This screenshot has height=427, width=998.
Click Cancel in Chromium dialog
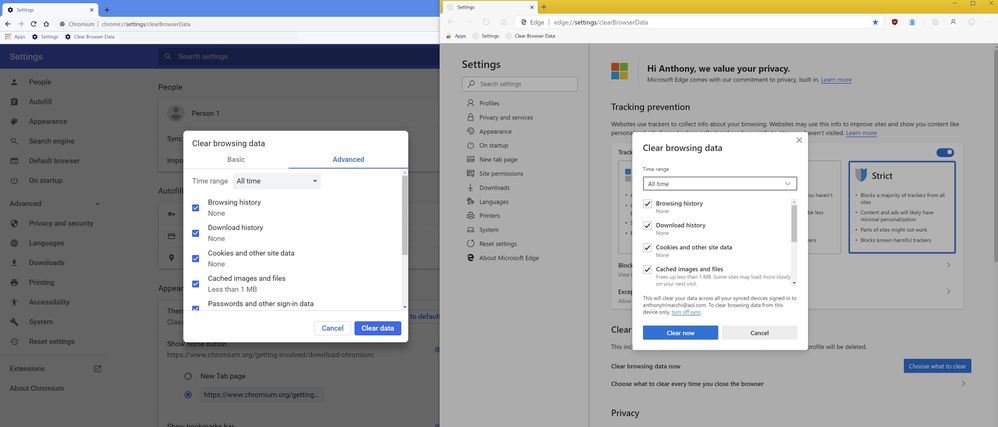coord(332,328)
